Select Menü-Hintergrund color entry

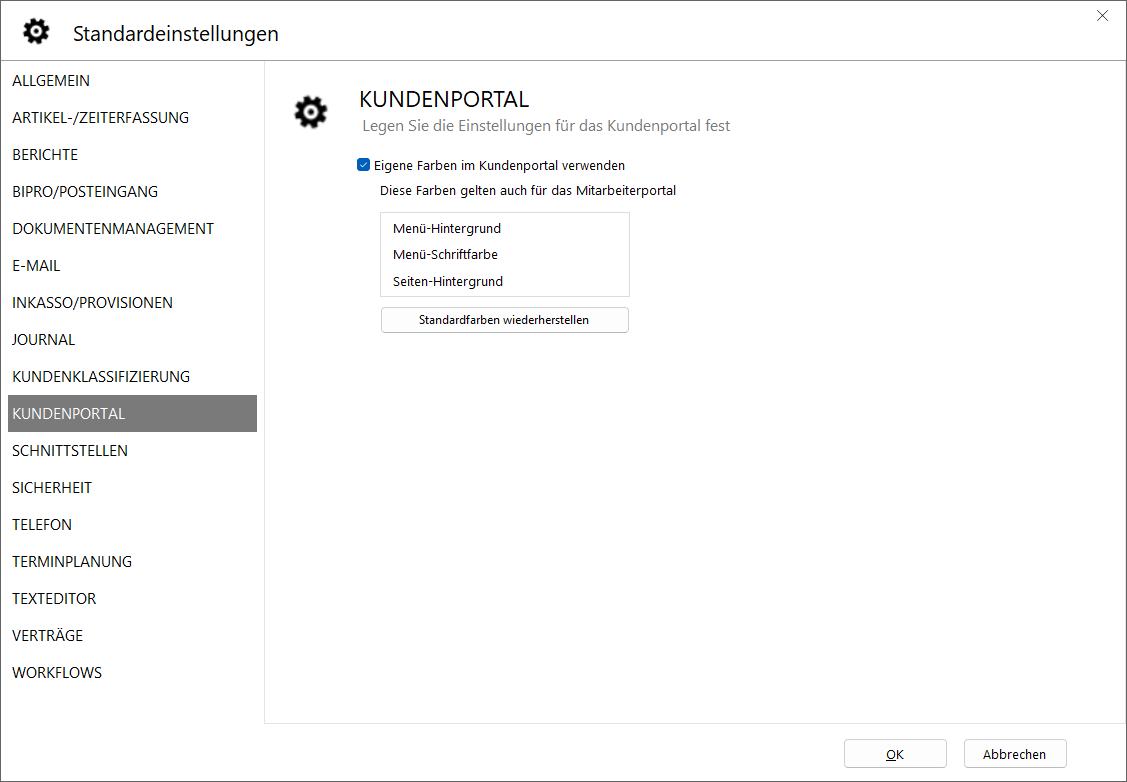coord(447,229)
